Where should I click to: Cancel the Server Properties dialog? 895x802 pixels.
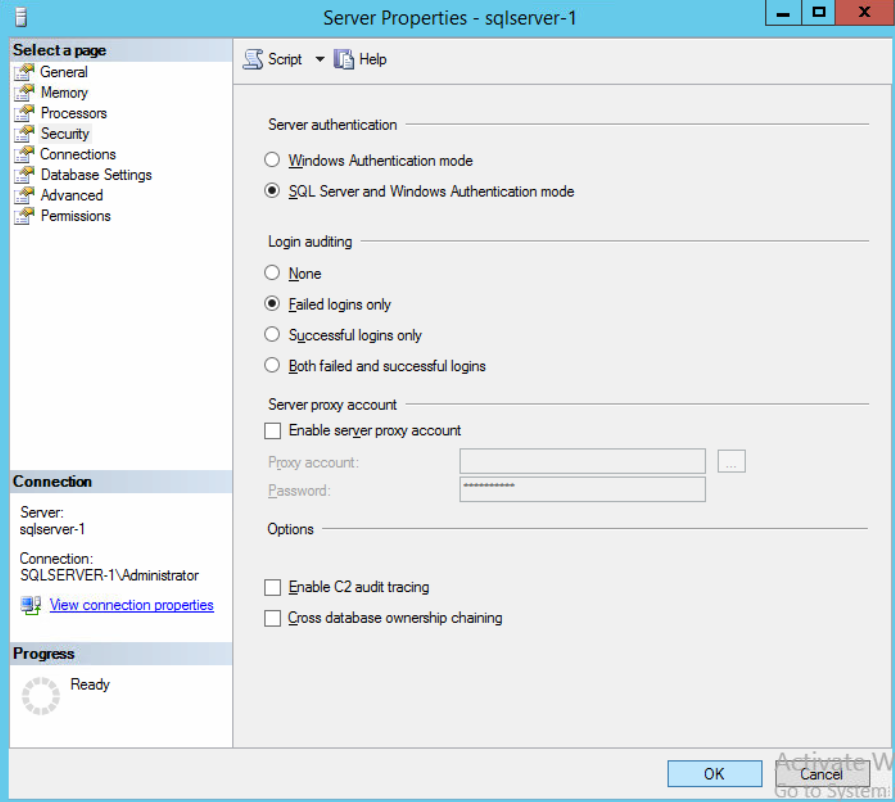822,774
